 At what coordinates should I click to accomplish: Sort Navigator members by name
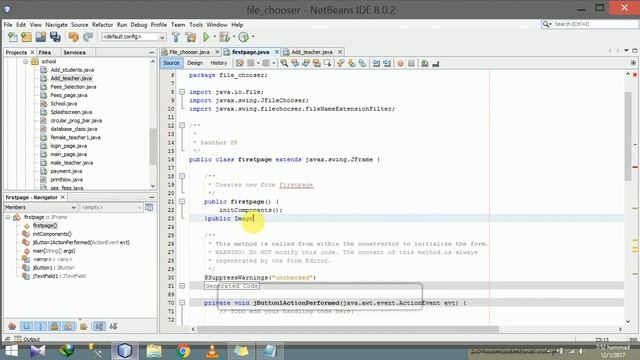point(99,326)
